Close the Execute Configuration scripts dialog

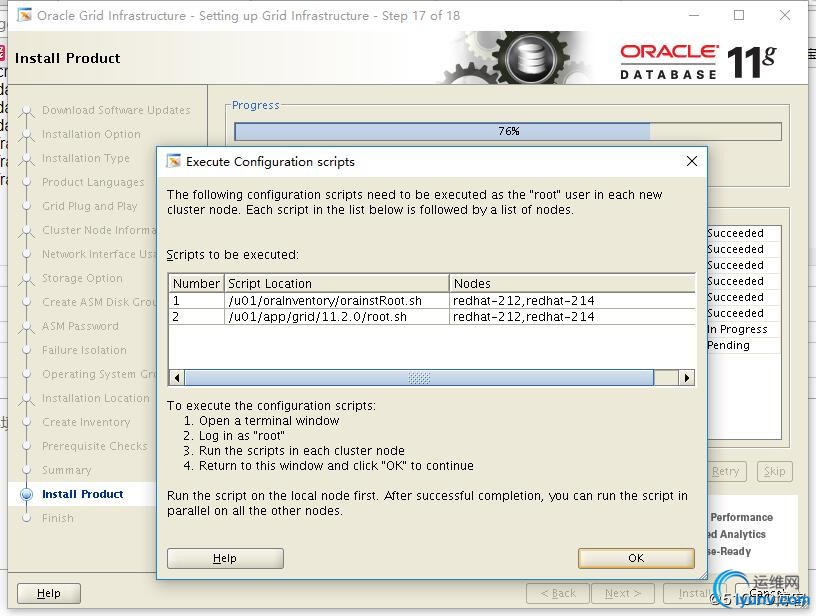[x=692, y=161]
